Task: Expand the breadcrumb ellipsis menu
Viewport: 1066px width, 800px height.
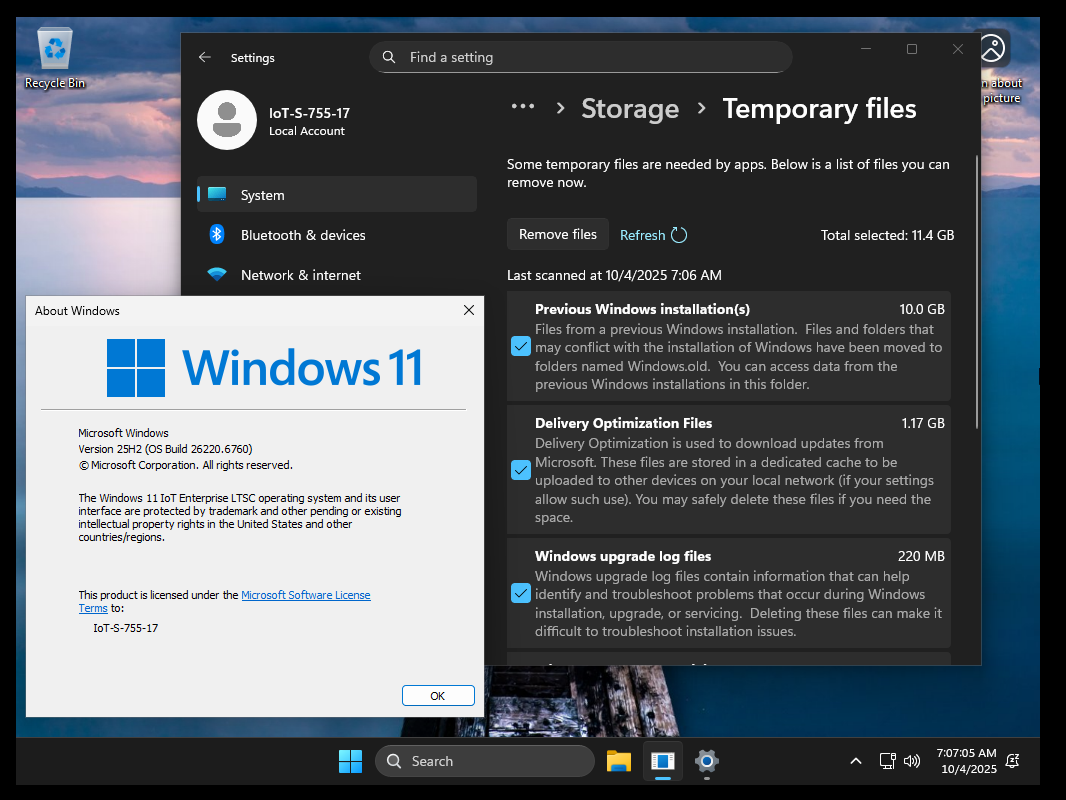Action: tap(523, 107)
